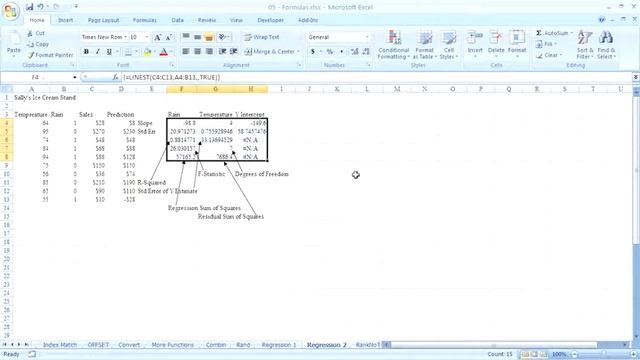640x360 pixels.
Task: Increase decimal places
Action: [354, 51]
